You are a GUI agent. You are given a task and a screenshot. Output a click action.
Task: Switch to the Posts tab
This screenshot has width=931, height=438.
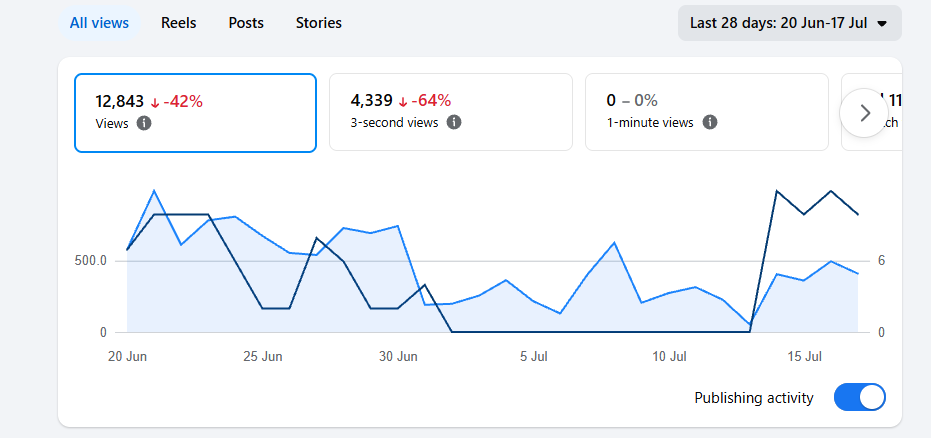click(x=246, y=23)
